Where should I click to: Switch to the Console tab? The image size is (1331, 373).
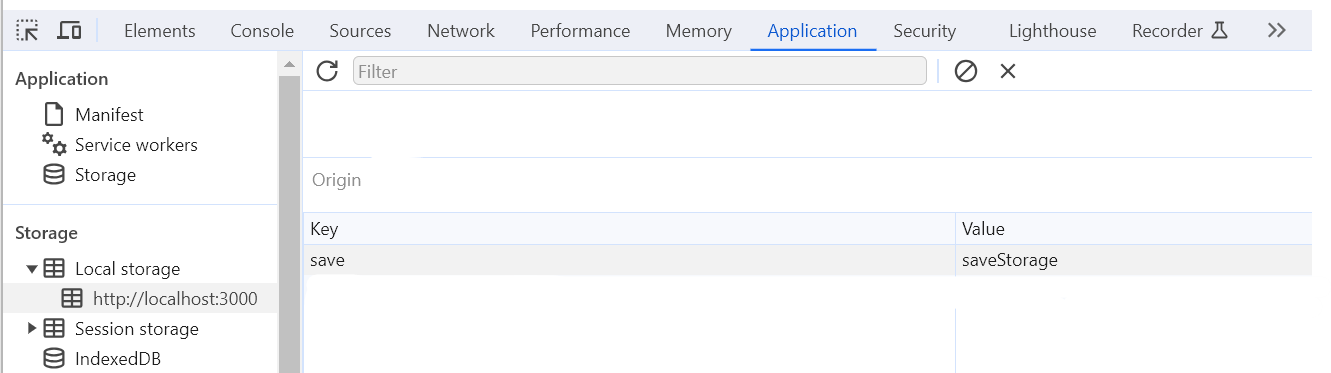[262, 31]
